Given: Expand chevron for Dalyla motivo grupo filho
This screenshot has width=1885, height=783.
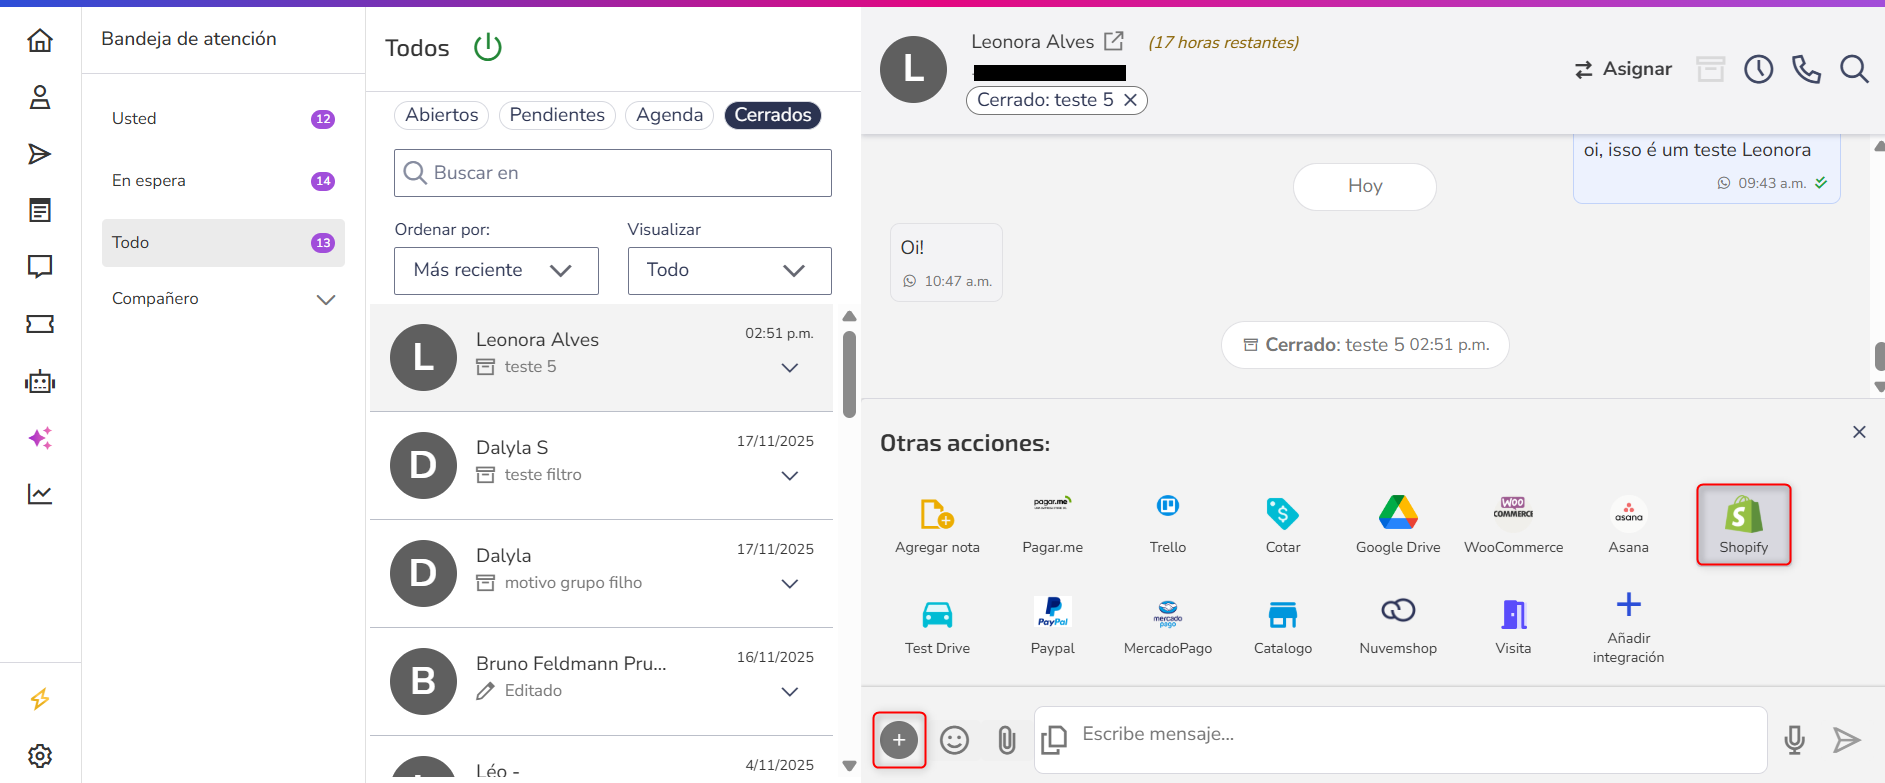Looking at the screenshot, I should (x=790, y=584).
